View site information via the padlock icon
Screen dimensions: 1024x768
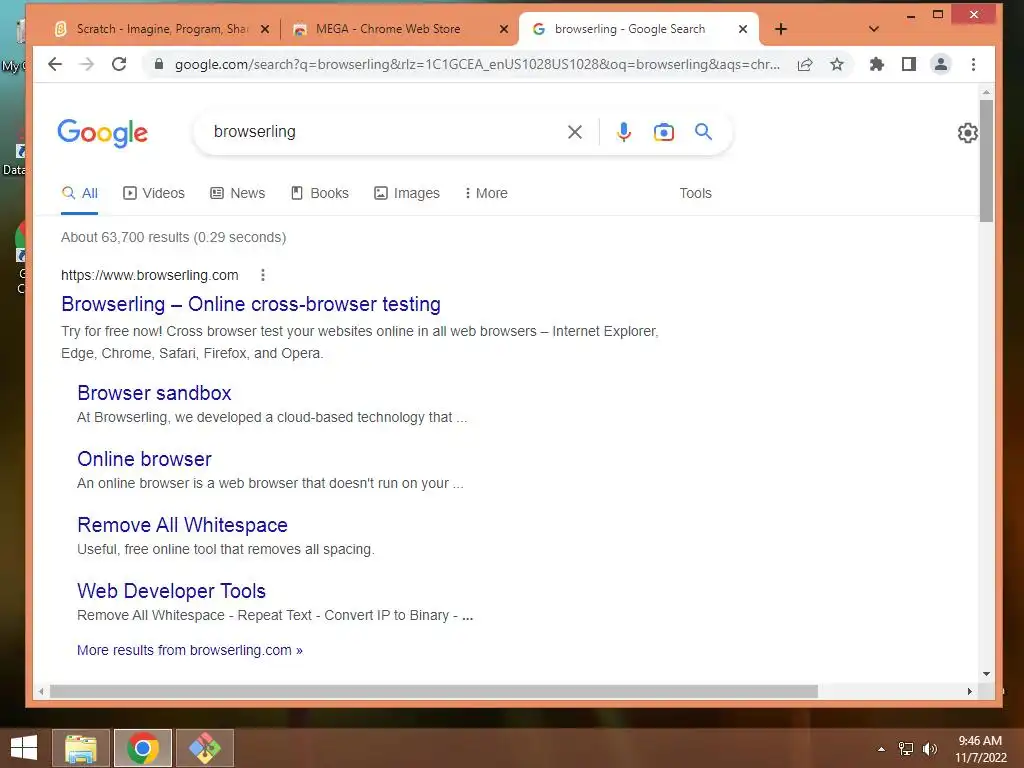click(x=158, y=64)
